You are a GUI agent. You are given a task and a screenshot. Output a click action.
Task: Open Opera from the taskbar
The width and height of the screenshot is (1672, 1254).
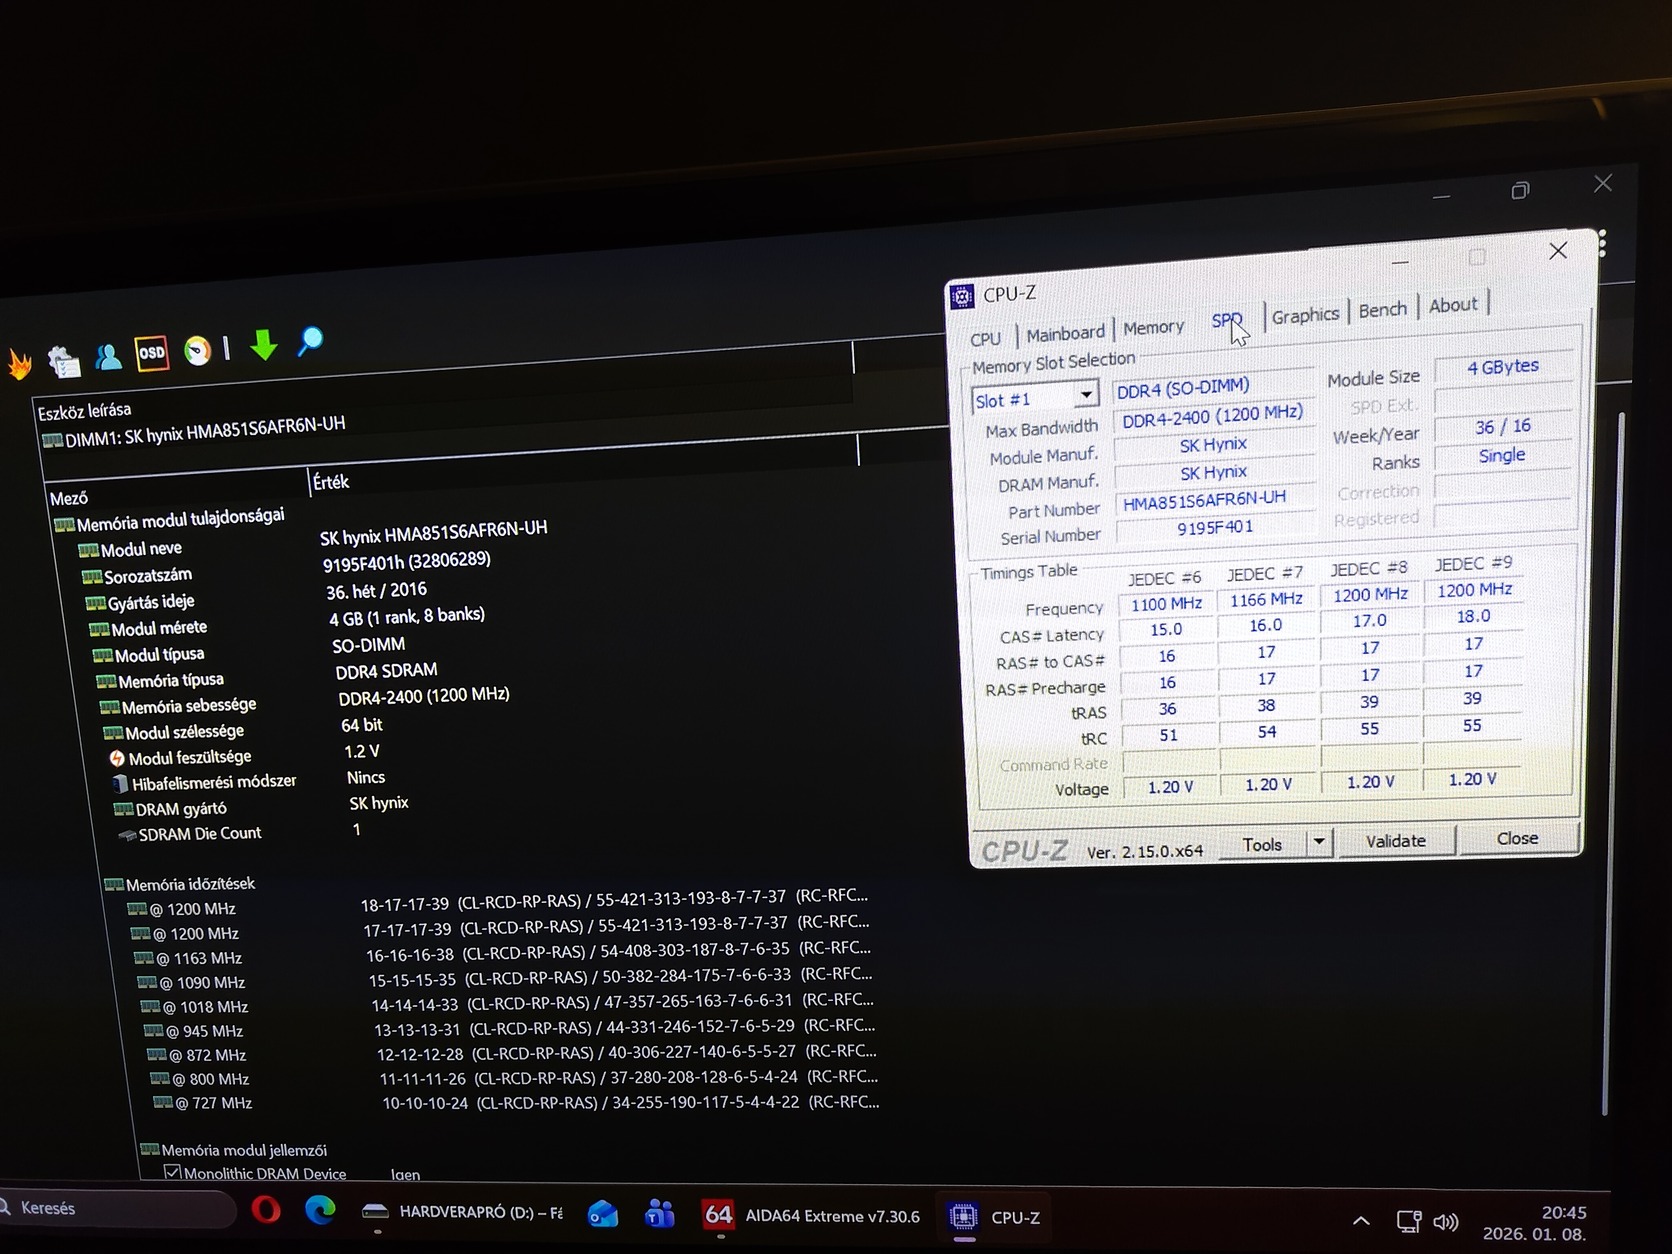266,1210
